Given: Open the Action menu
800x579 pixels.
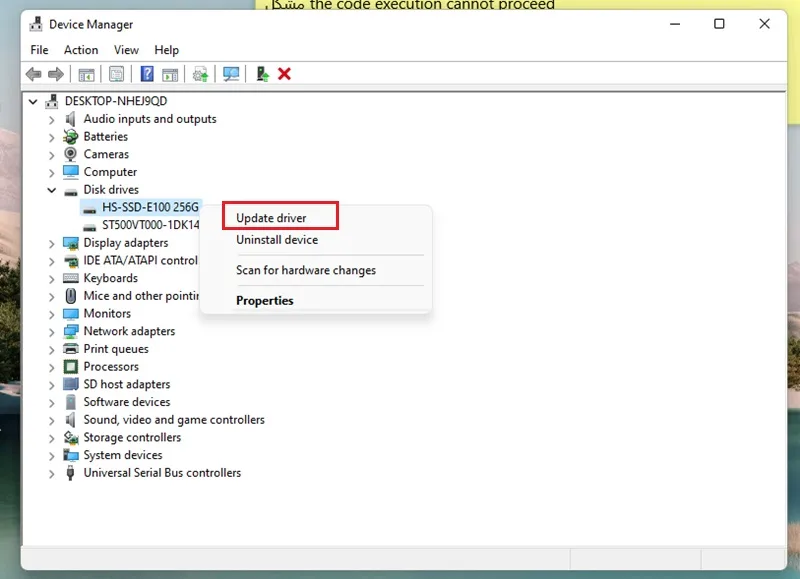Looking at the screenshot, I should tap(81, 50).
